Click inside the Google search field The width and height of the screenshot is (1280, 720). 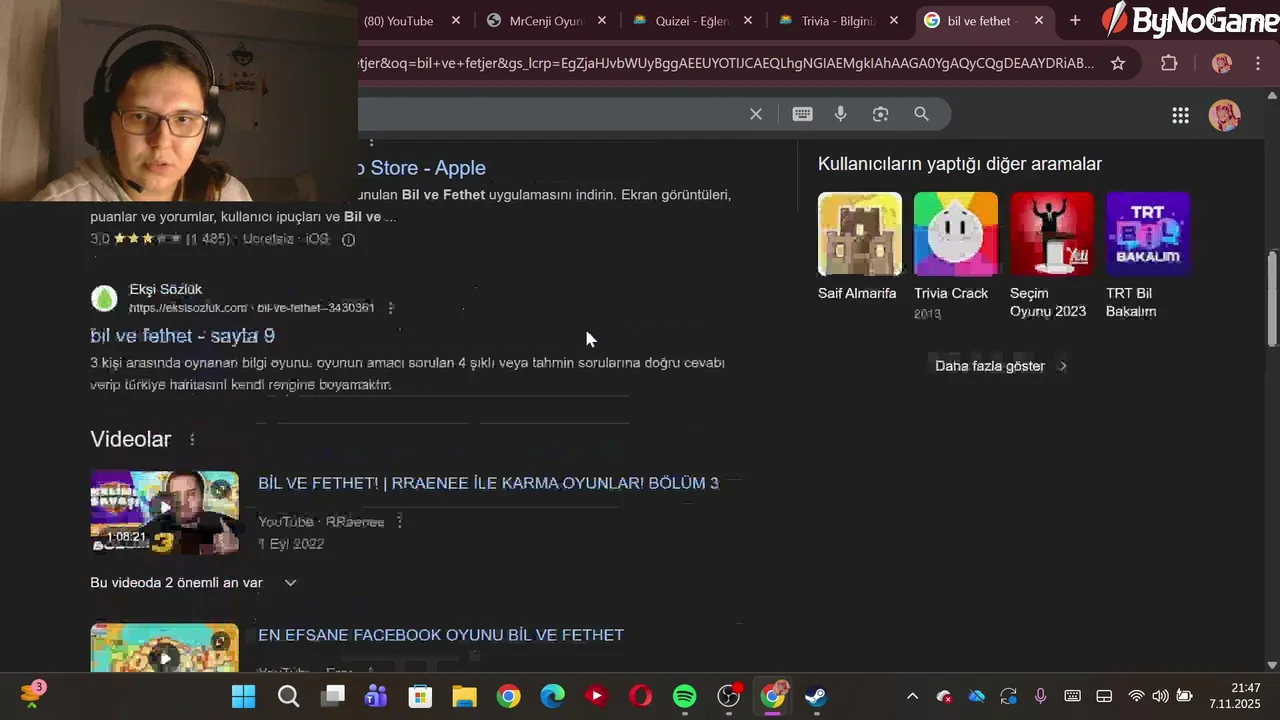tap(550, 114)
